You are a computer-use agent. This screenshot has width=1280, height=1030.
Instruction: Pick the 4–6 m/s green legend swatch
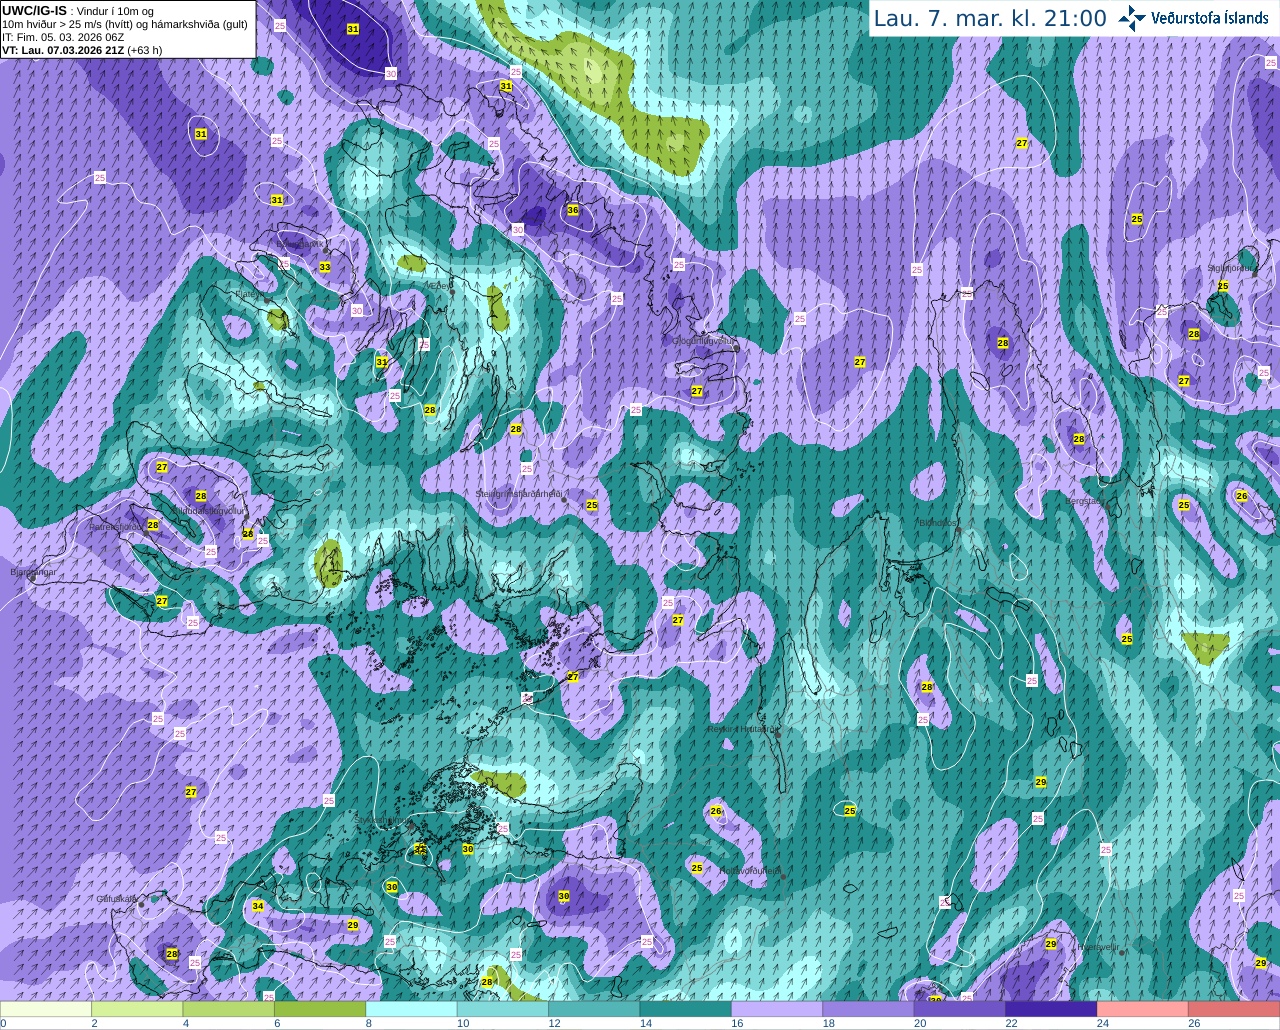[x=229, y=1009]
